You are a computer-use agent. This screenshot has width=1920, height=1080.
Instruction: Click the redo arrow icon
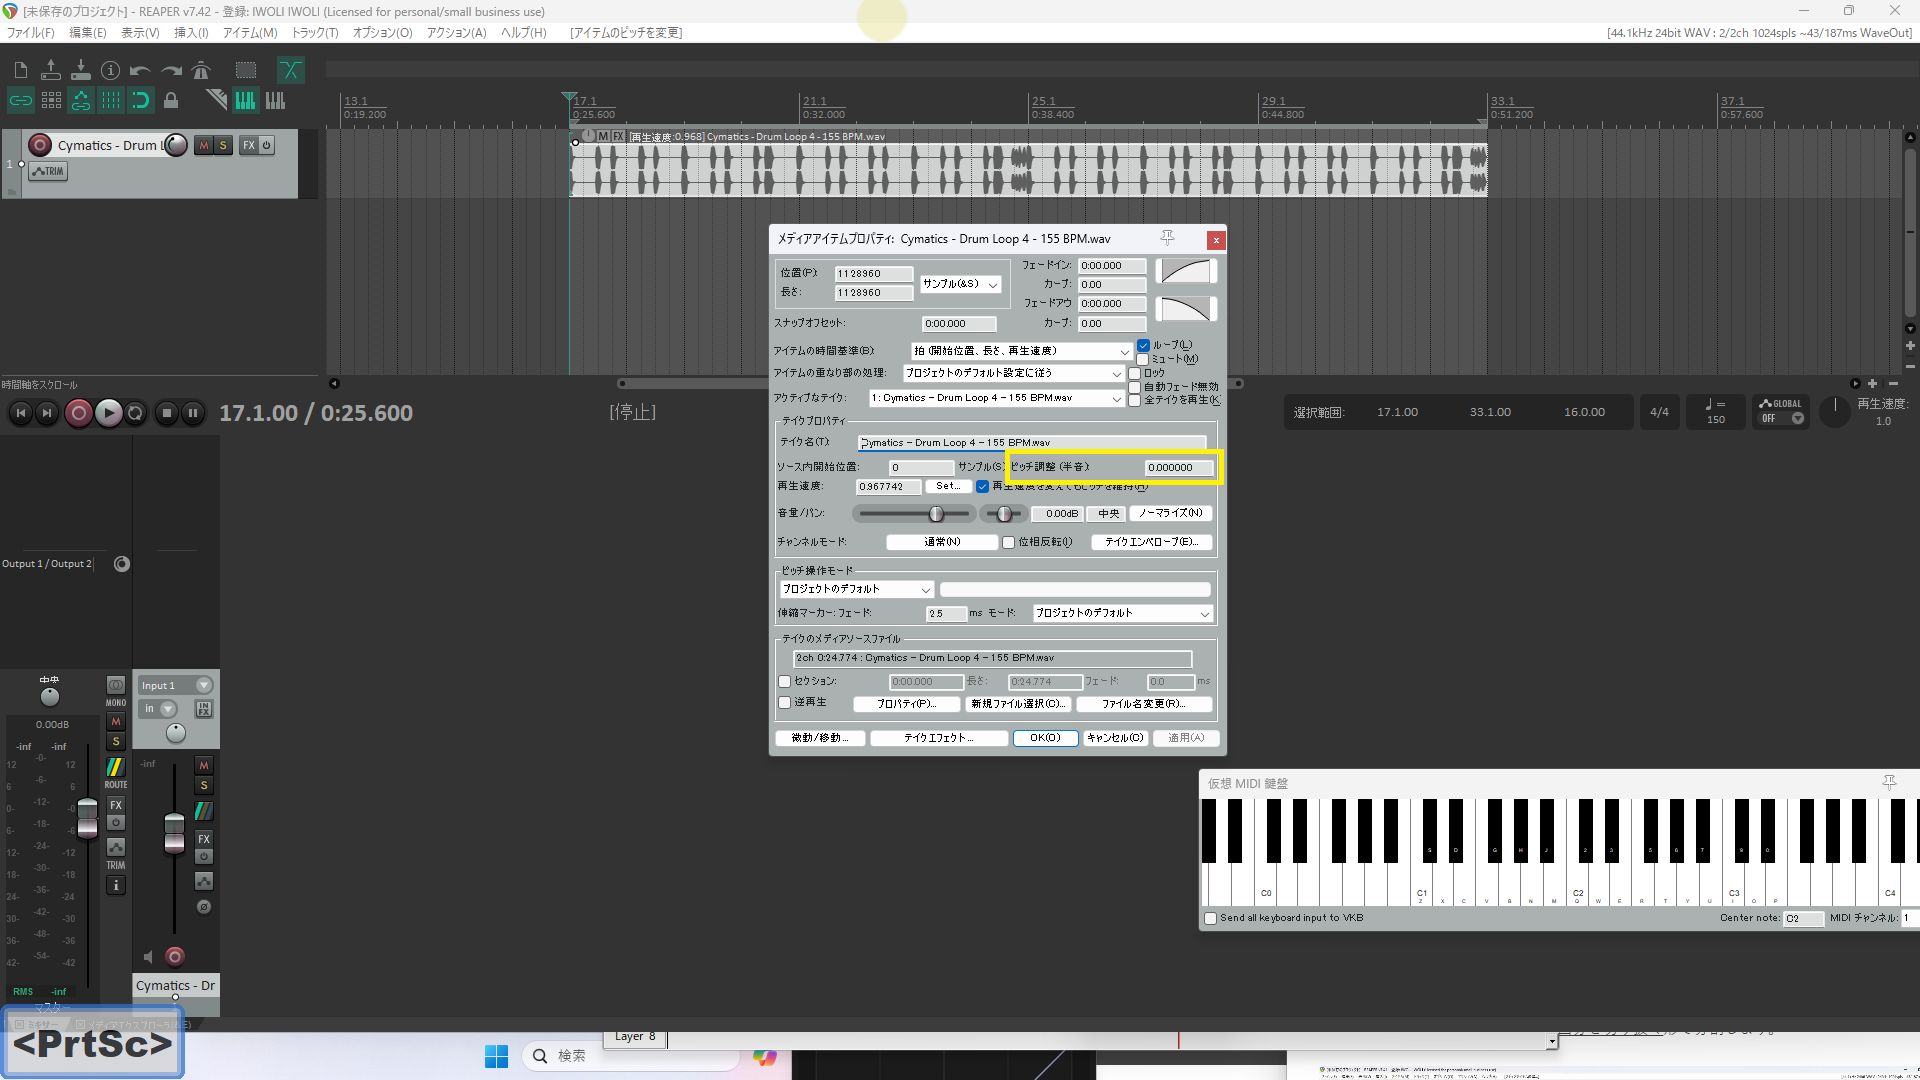(x=171, y=70)
